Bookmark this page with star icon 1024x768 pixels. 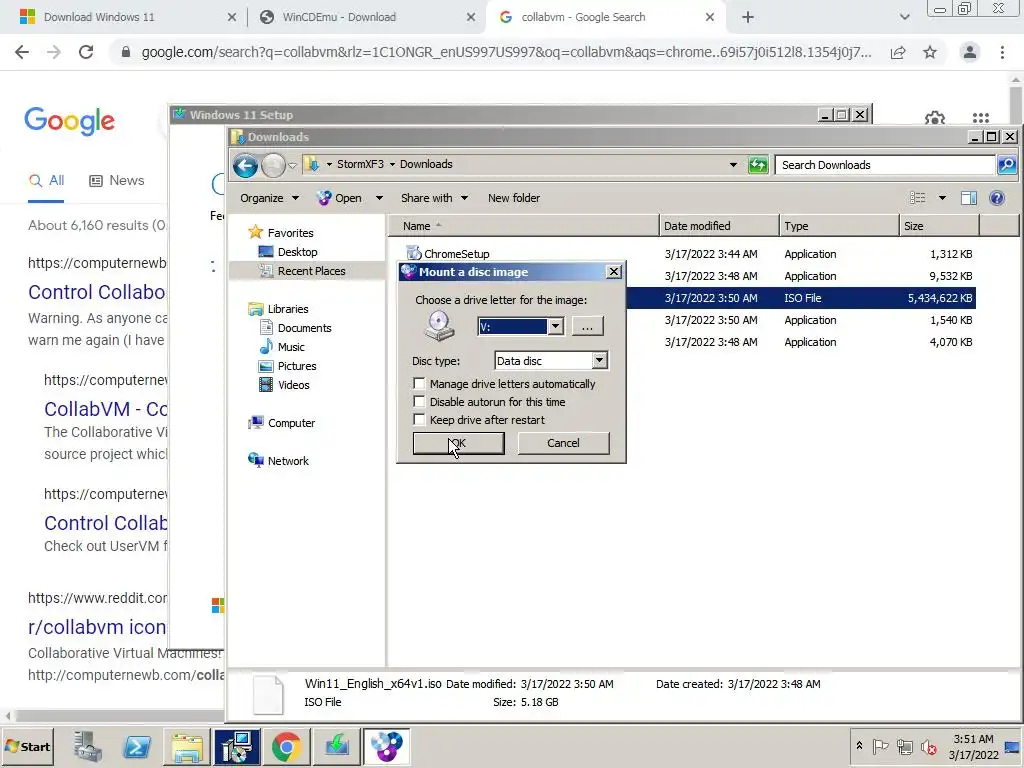(x=930, y=52)
